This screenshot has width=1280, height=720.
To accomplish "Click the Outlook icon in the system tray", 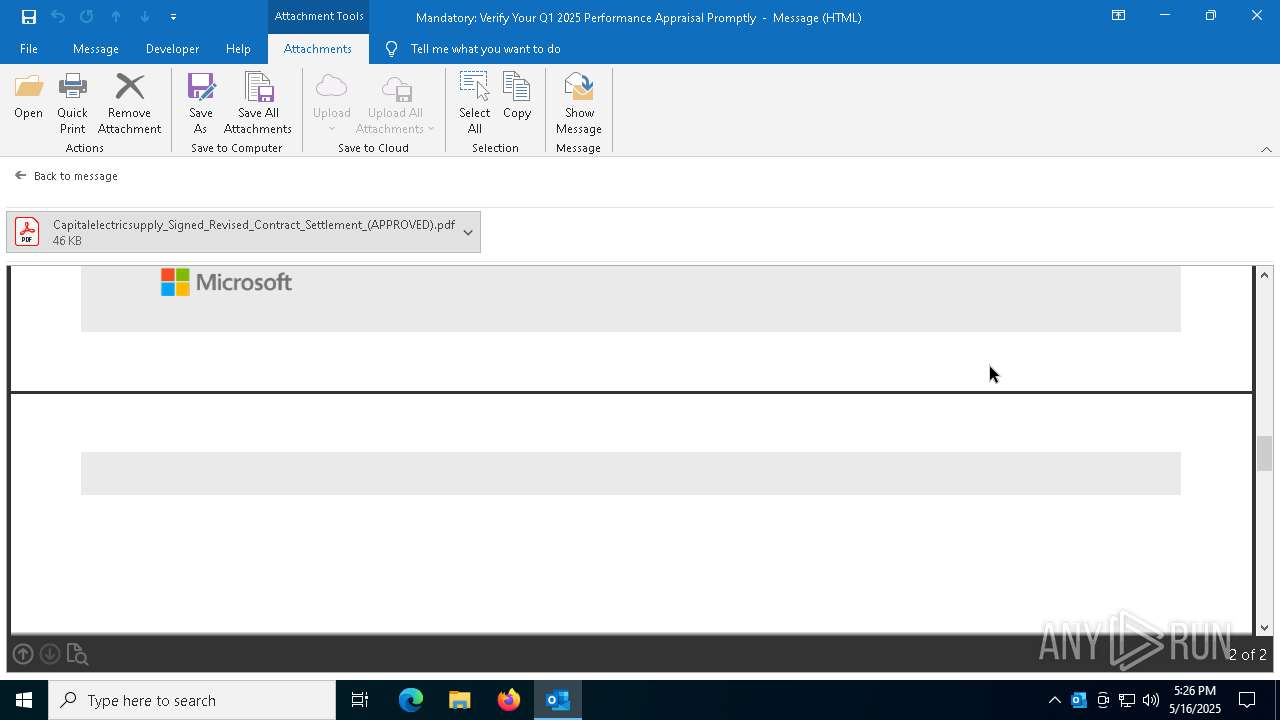I will (x=1079, y=700).
